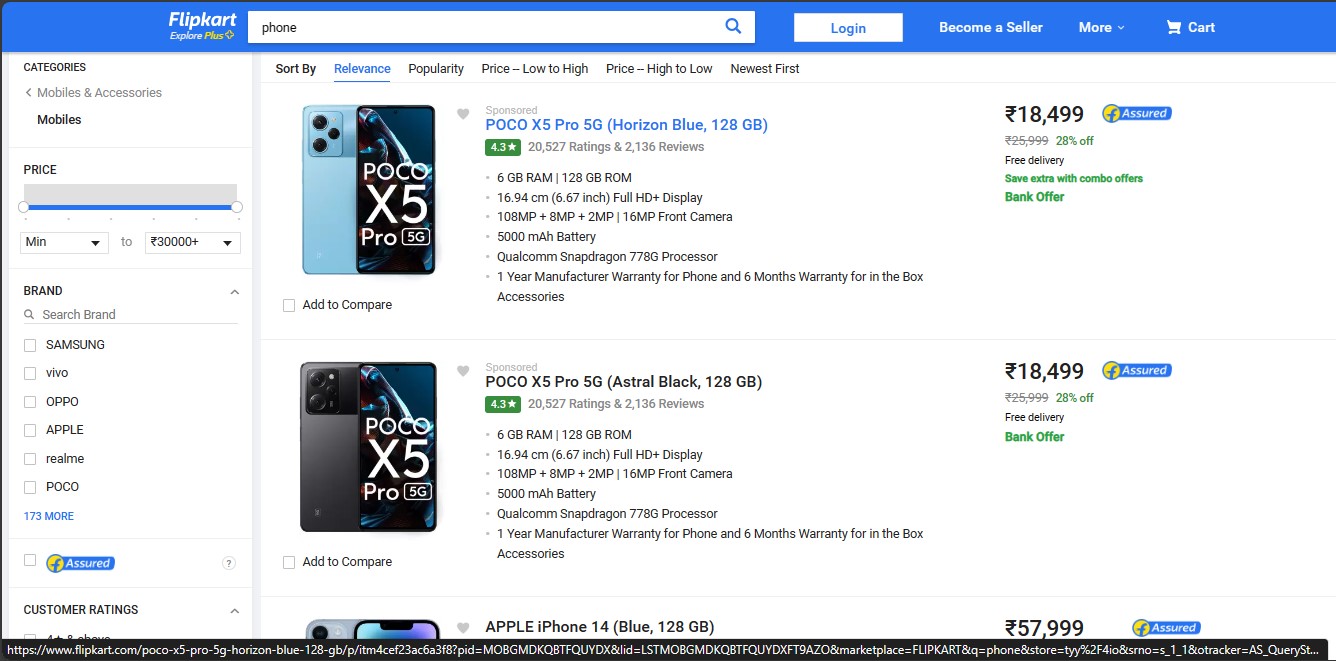Open the Min price dropdown
The width and height of the screenshot is (1336, 661).
click(65, 243)
